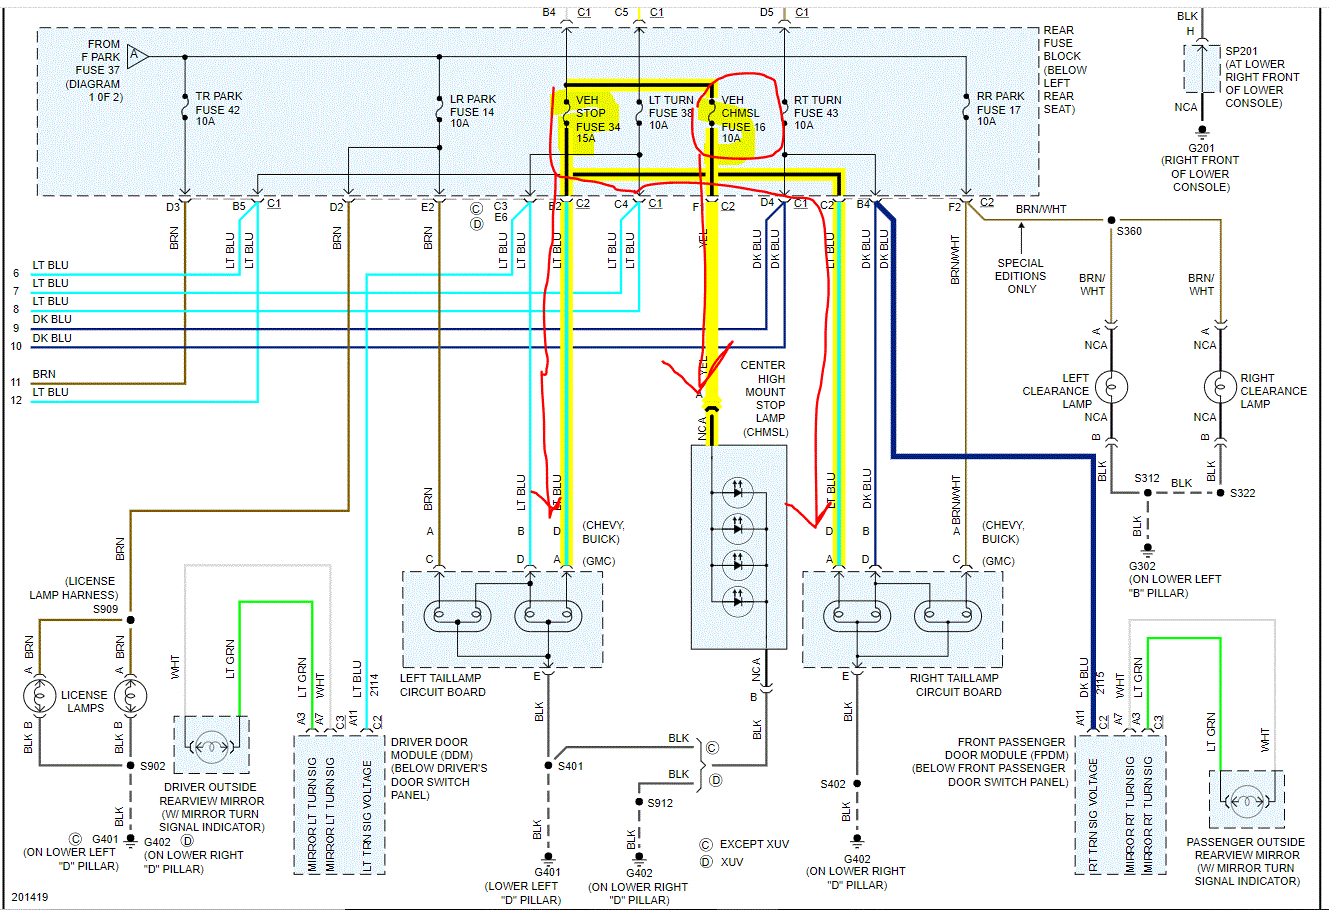
Task: Select the LT TRN SIG VOLTAGE pin label
Action: [x=368, y=816]
